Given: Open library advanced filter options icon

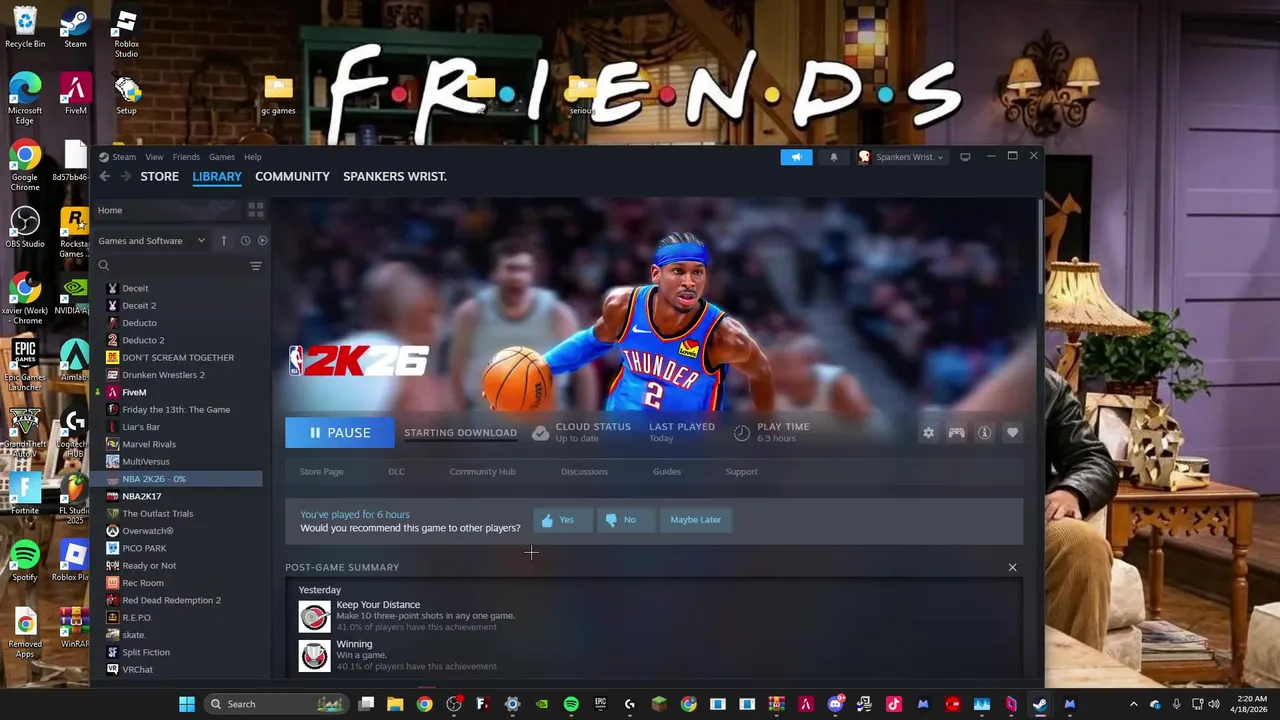Looking at the screenshot, I should pyautogui.click(x=256, y=266).
